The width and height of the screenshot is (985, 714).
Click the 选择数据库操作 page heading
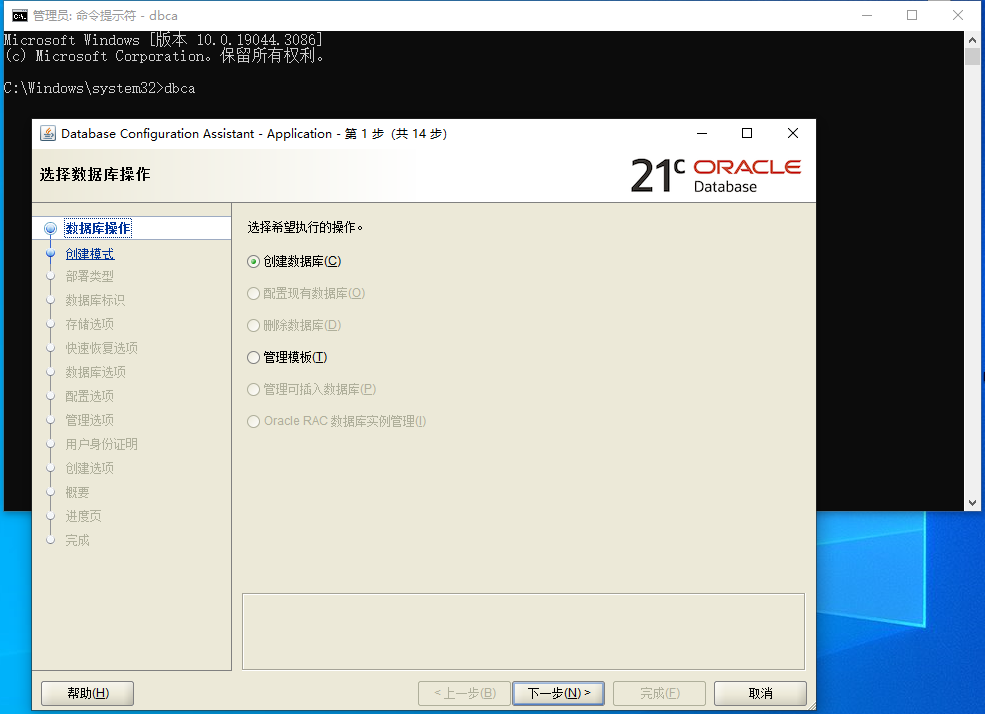coord(95,175)
